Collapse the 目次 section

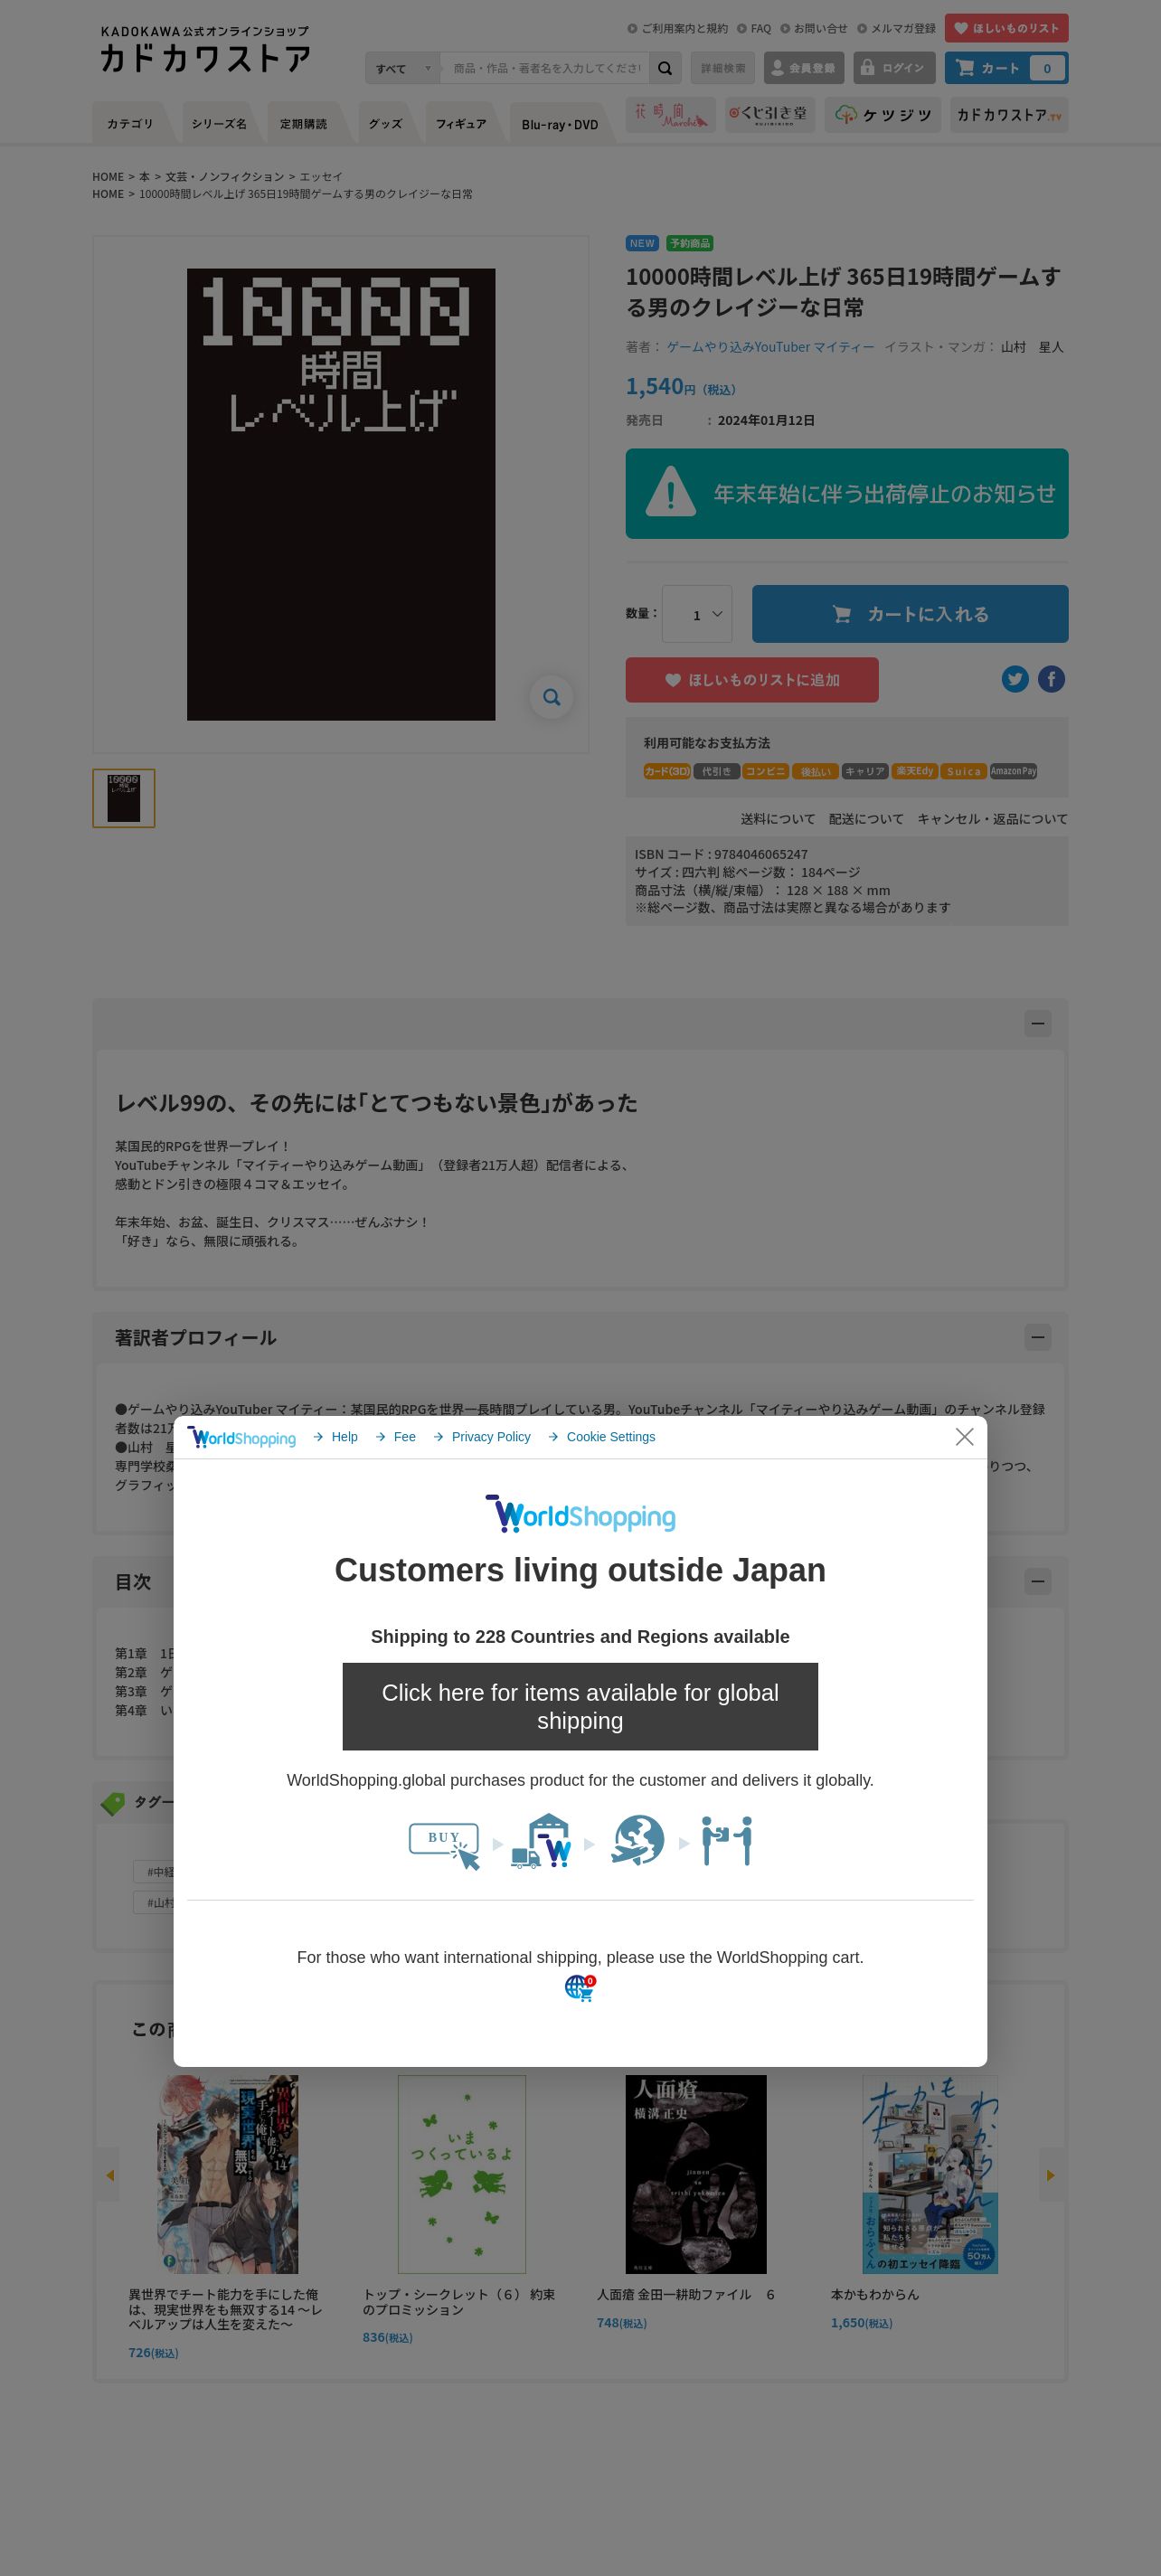point(1038,1581)
